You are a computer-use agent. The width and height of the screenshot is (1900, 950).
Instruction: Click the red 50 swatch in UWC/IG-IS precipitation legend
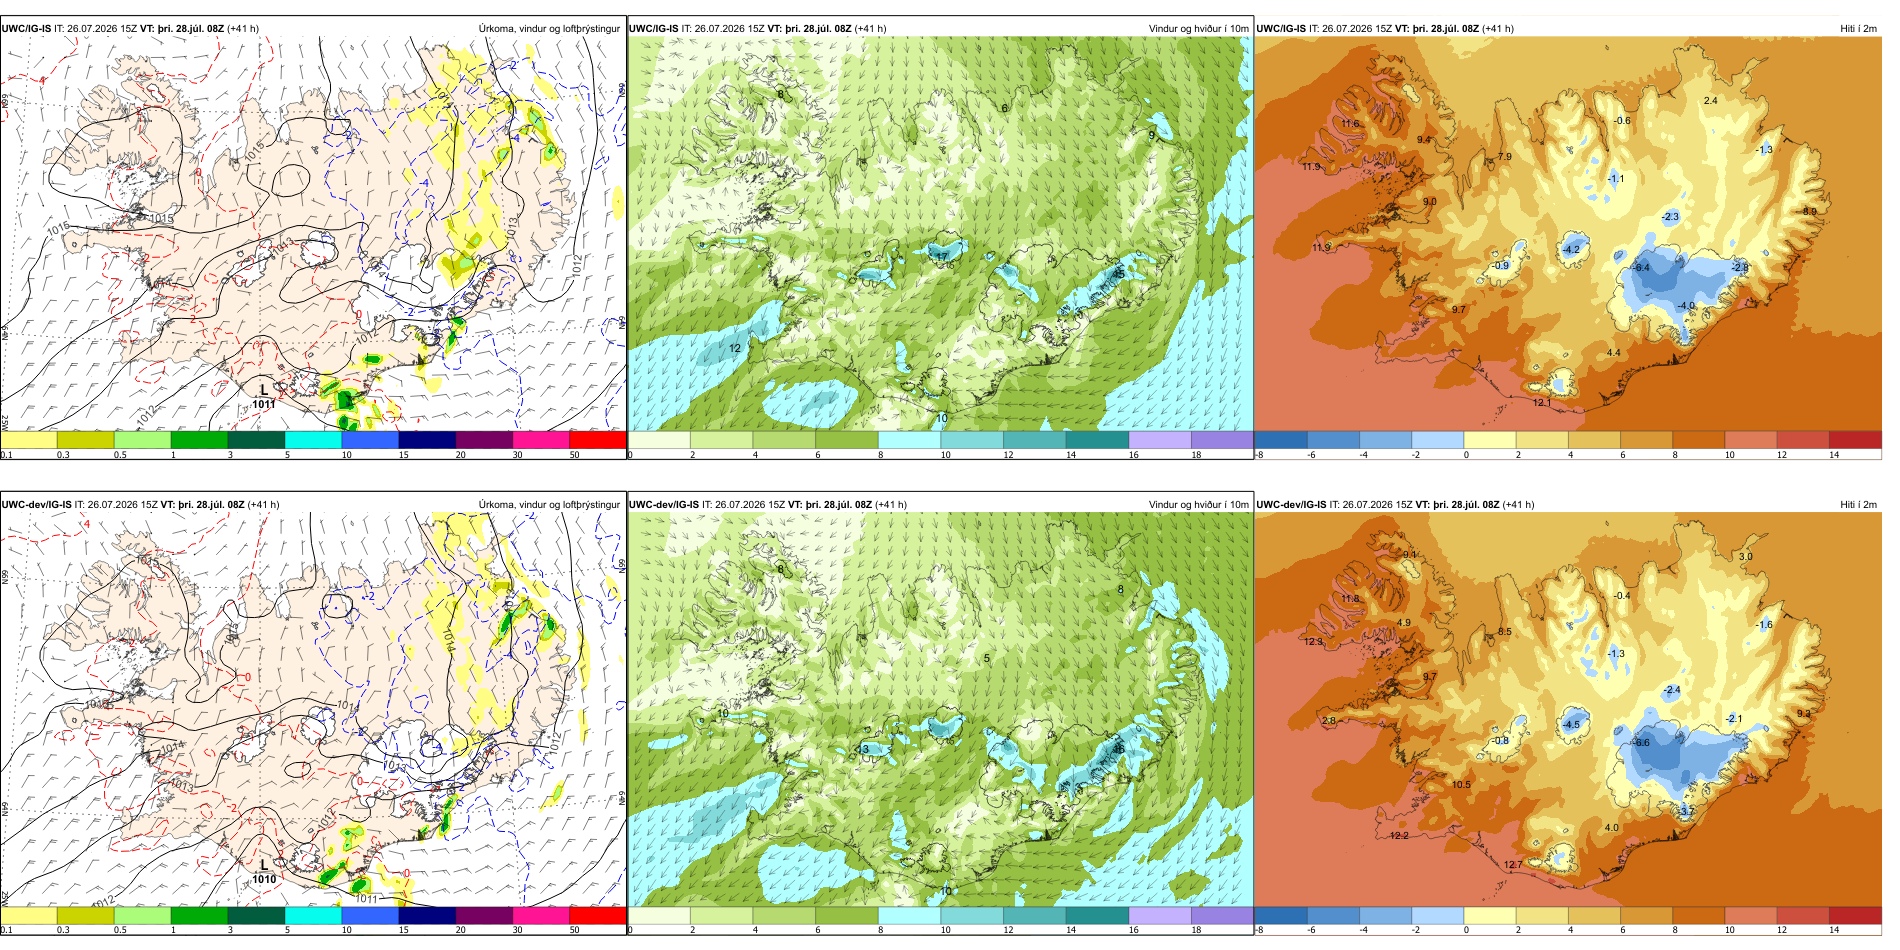(x=598, y=439)
